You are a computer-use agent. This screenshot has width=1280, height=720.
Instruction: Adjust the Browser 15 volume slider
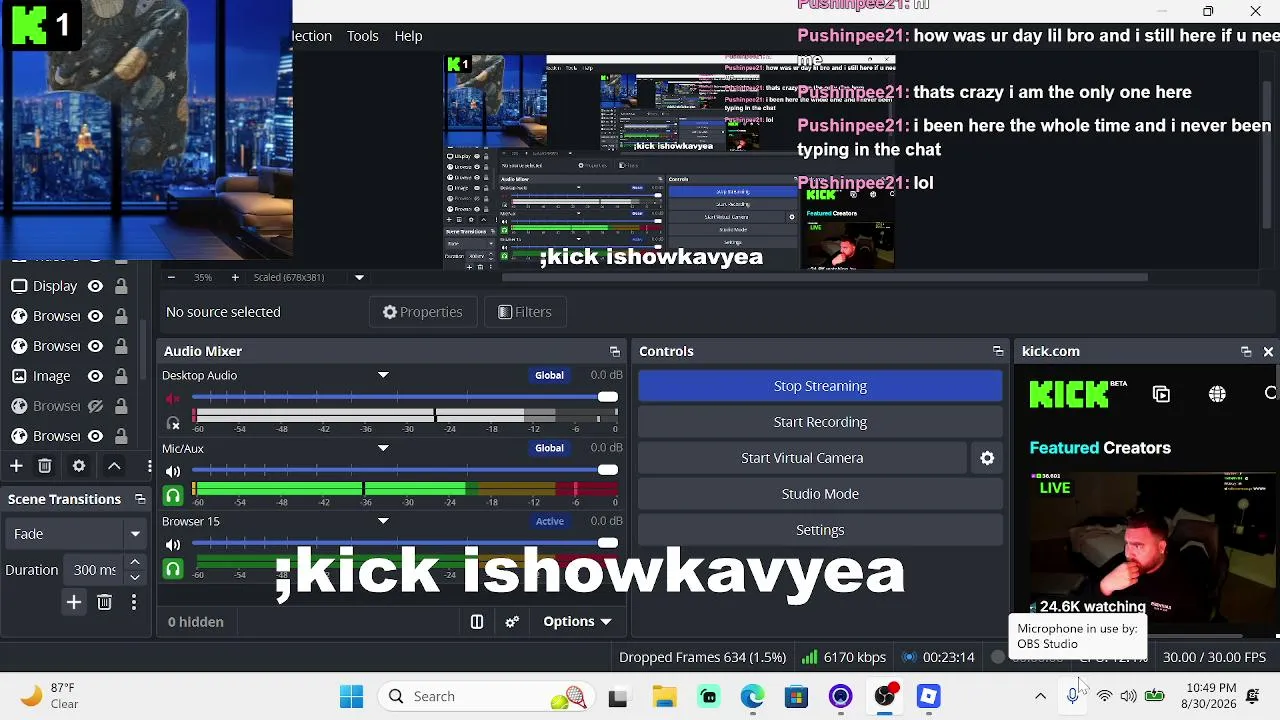[x=405, y=543]
